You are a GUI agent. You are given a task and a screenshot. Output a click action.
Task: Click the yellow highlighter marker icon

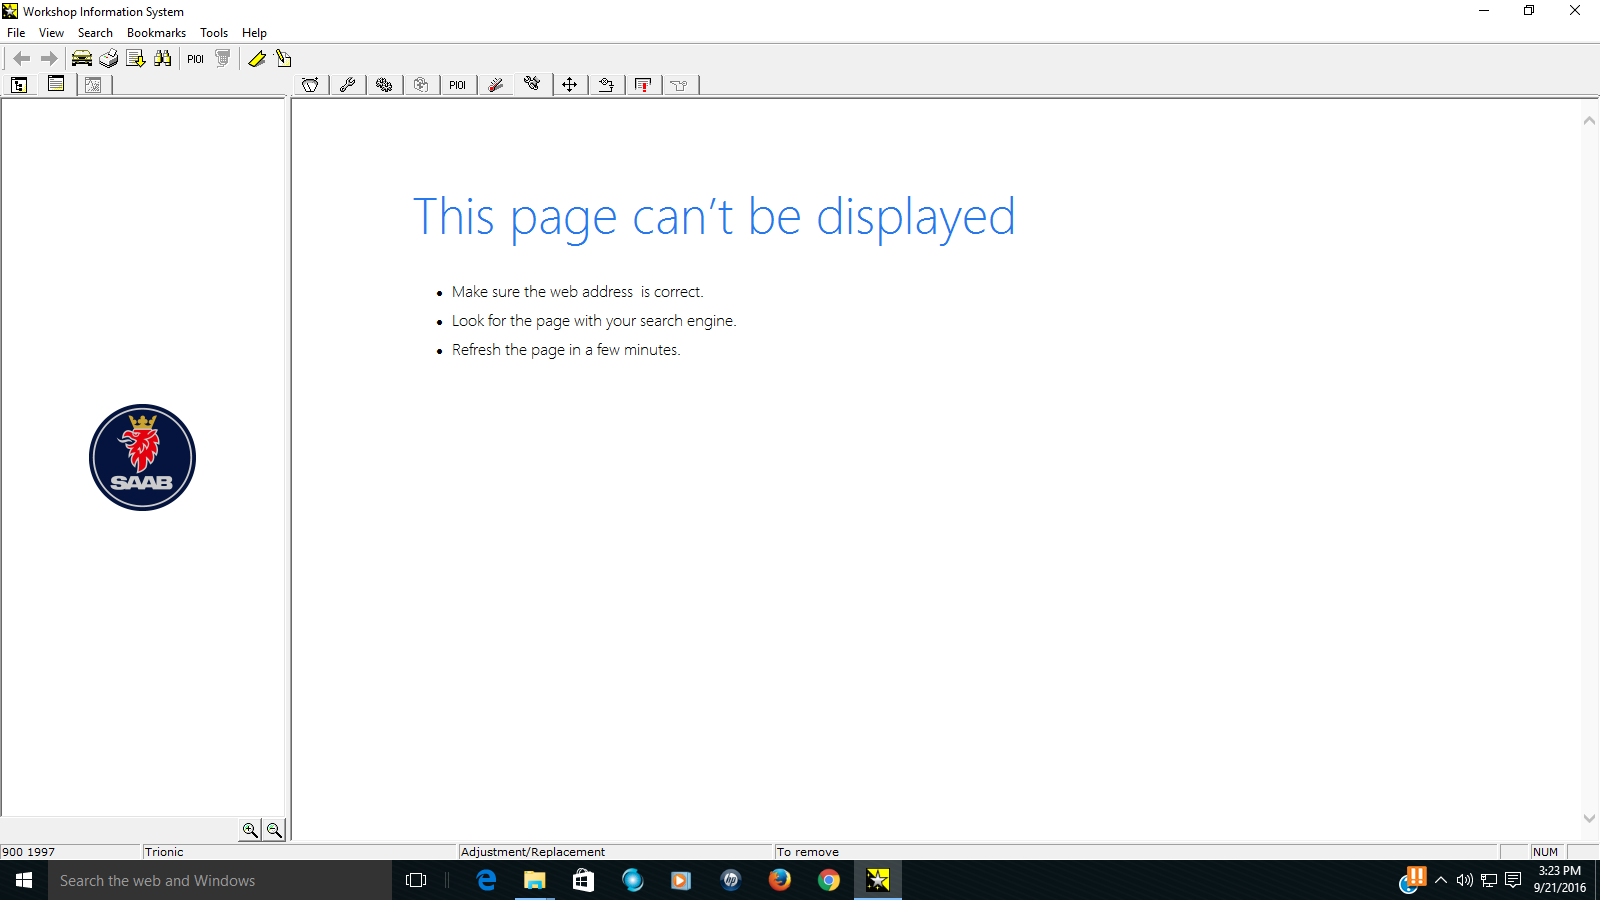[257, 59]
